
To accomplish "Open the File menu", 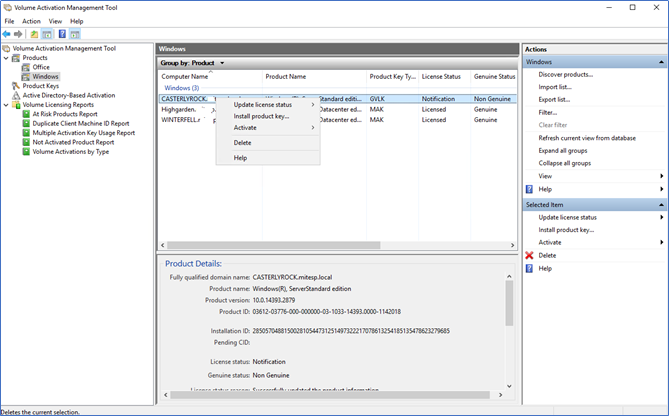I will [9, 21].
